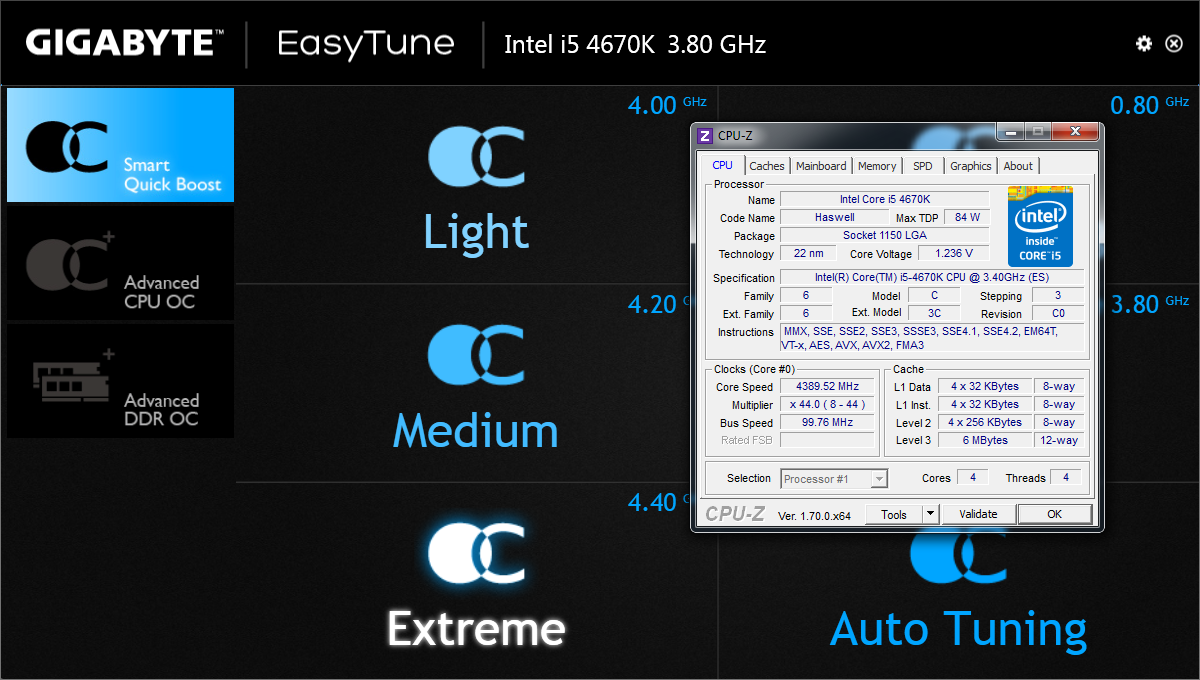1200x680 pixels.
Task: Minimize the CPU-Z window
Action: tap(1009, 131)
